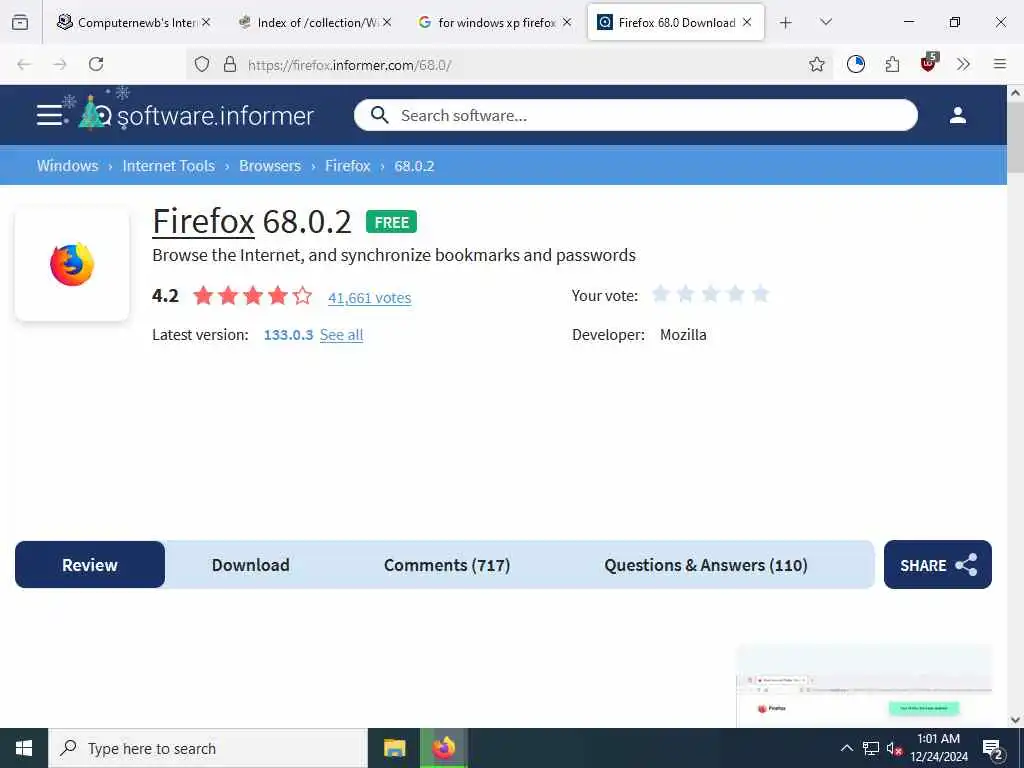Close the Index of /collection tab
The height and width of the screenshot is (768, 1024).
(387, 22)
